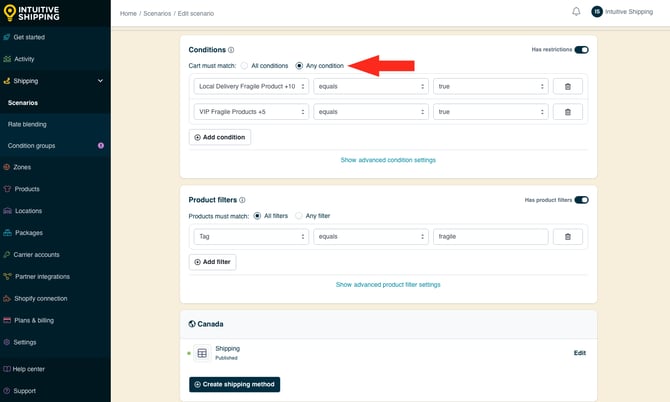Open the equals dropdown in first condition row
Screen dimensions: 670x402
pos(371,86)
